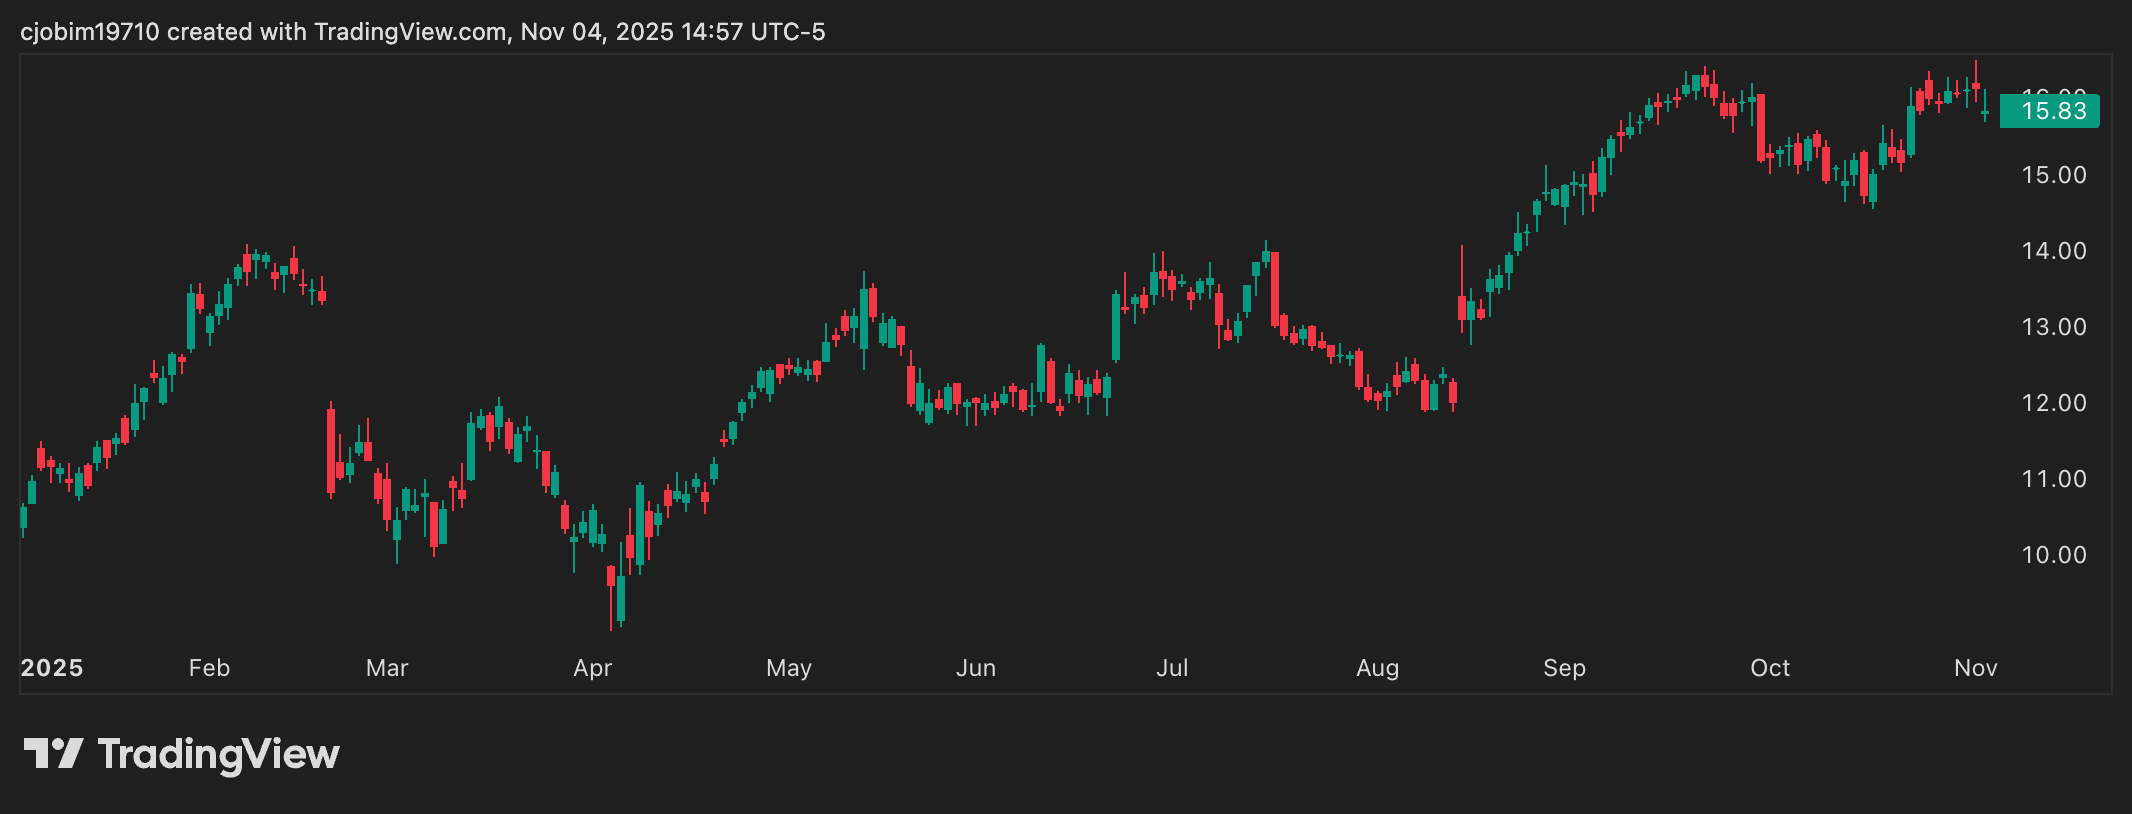
Task: Click the 10.00 price axis label
Action: point(2054,555)
